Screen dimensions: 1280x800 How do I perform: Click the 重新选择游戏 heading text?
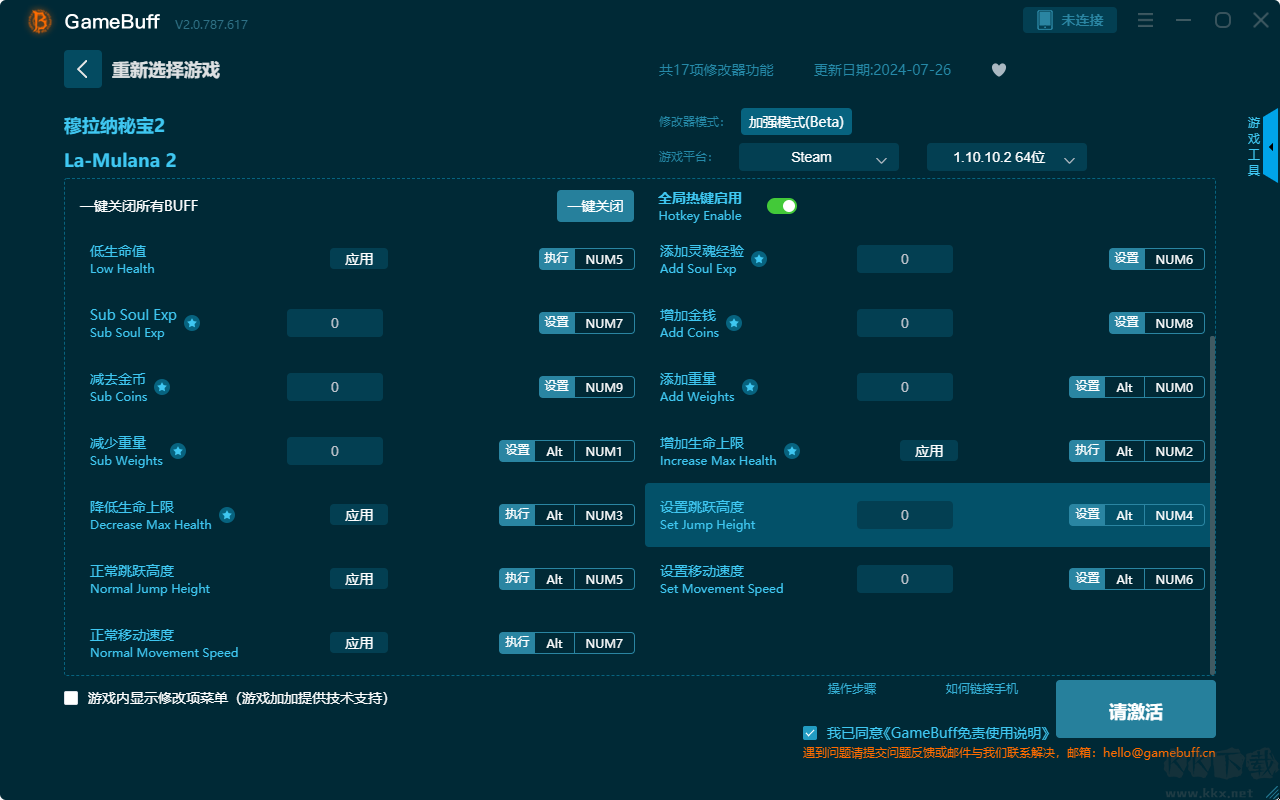click(x=166, y=70)
